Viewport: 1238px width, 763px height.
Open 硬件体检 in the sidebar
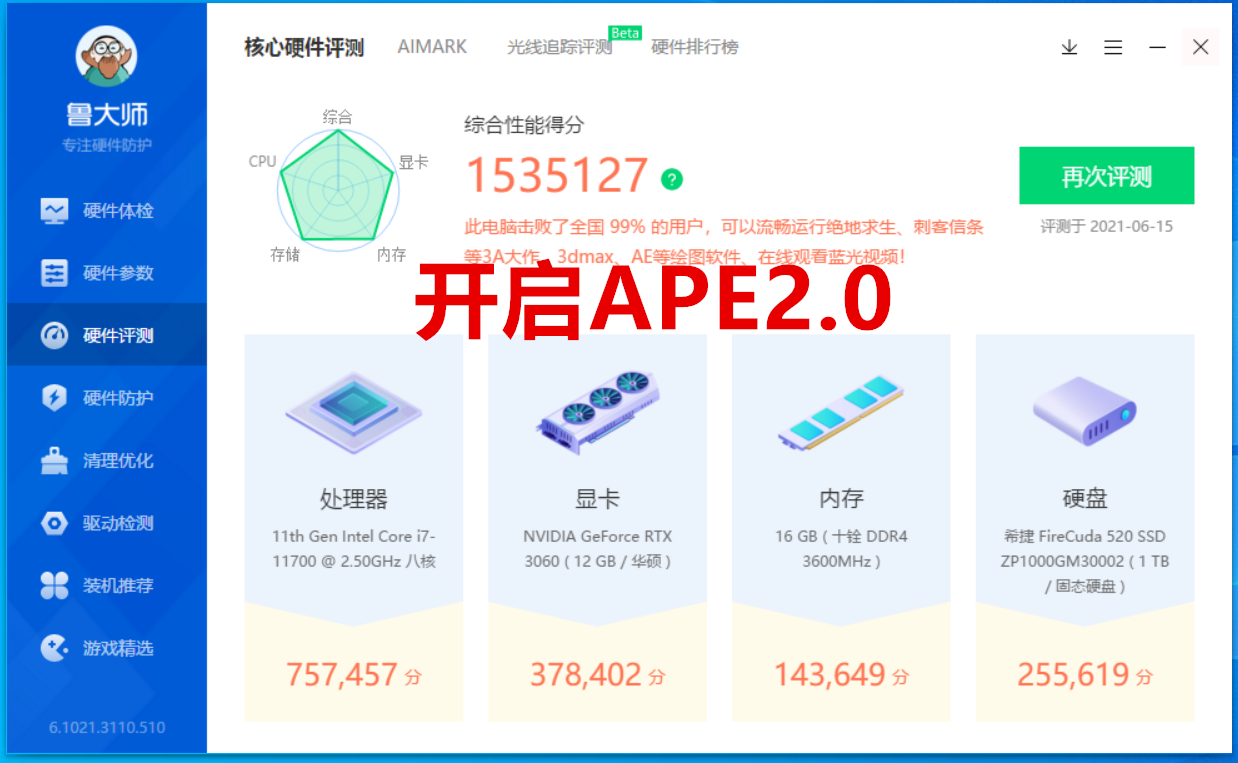106,211
